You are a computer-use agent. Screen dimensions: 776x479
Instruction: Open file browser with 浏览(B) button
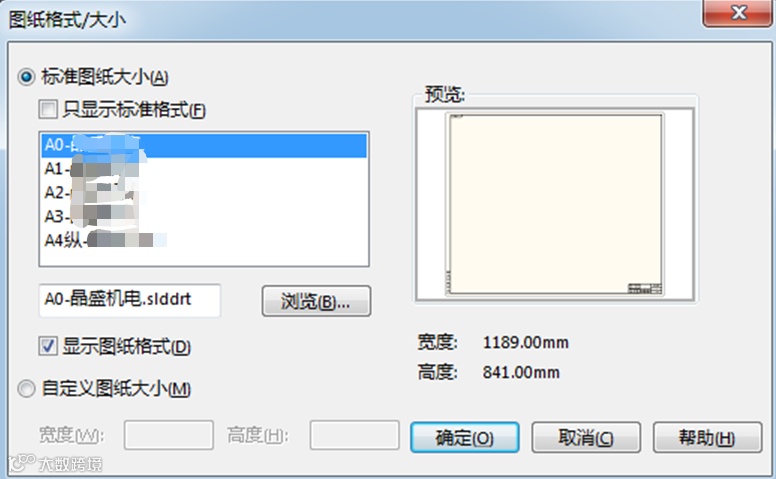tap(316, 300)
